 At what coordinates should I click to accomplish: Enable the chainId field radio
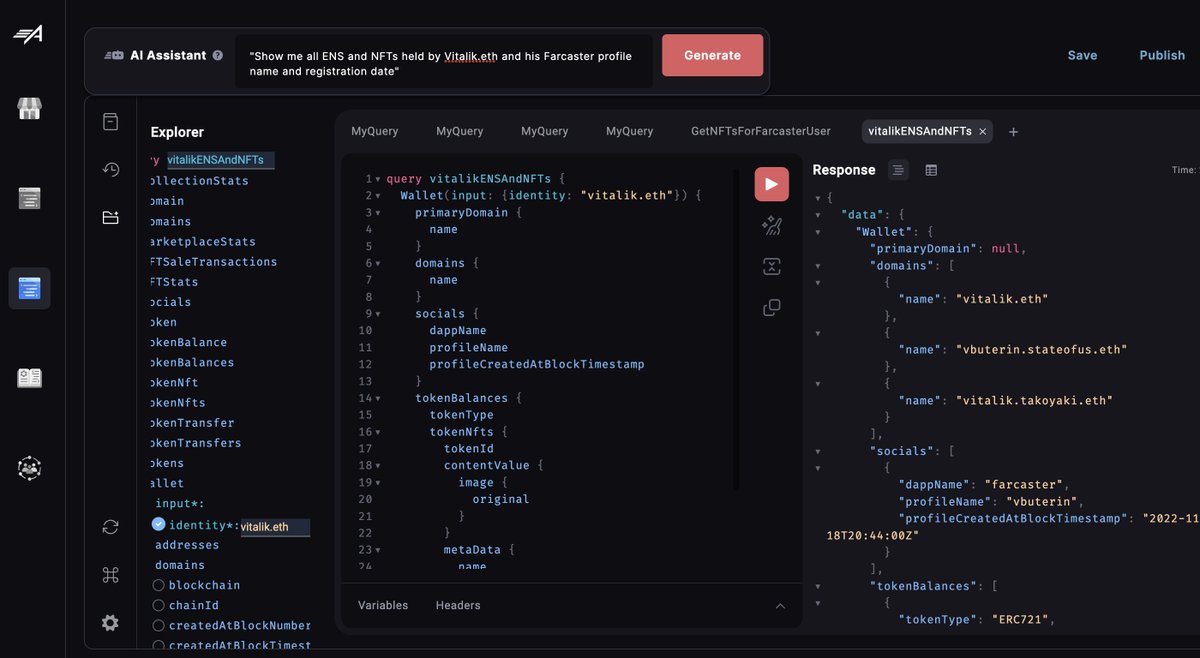point(158,605)
